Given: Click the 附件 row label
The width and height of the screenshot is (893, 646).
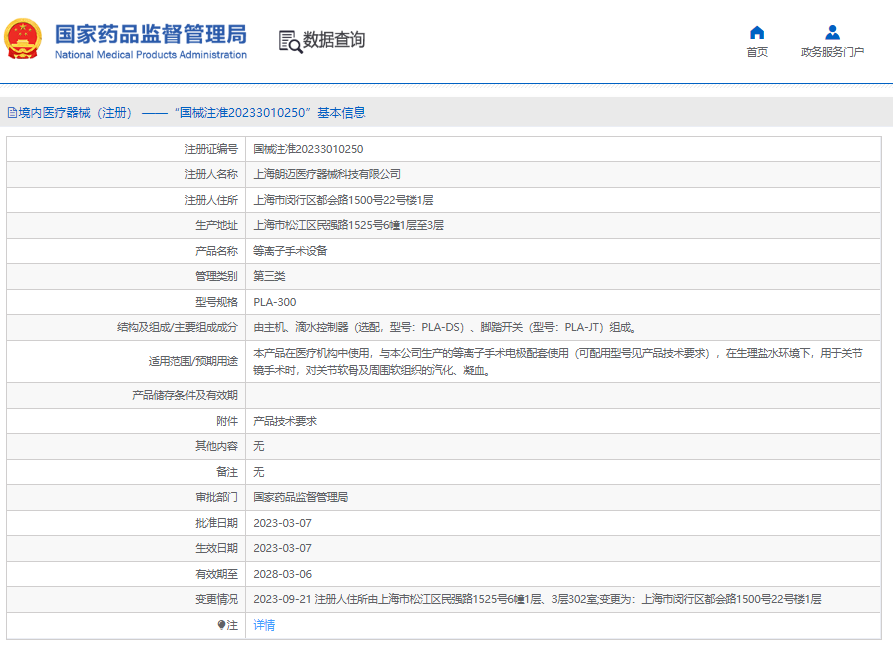Looking at the screenshot, I should [227, 421].
